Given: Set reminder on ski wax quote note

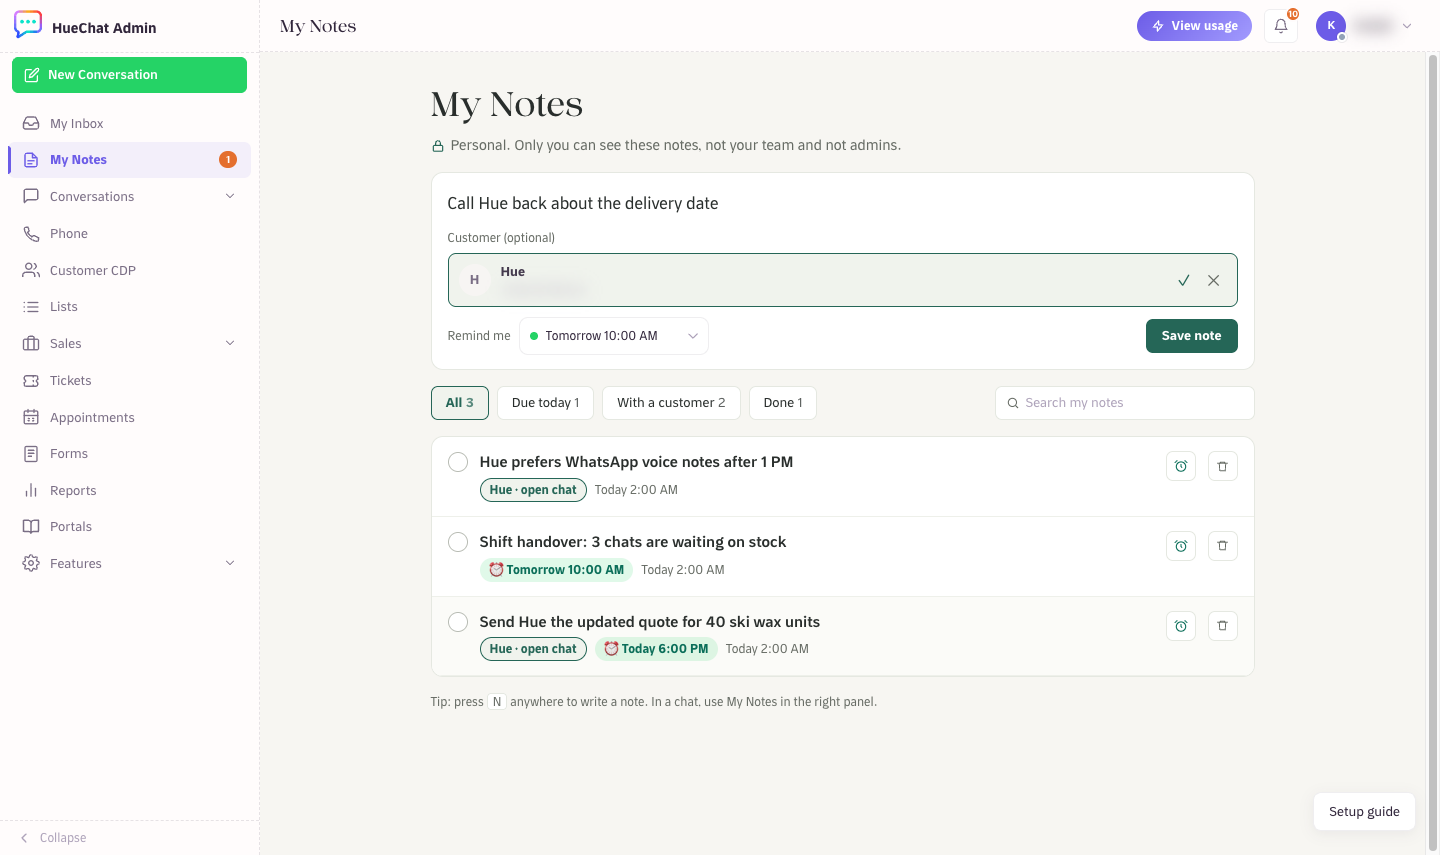Looking at the screenshot, I should [x=1181, y=626].
